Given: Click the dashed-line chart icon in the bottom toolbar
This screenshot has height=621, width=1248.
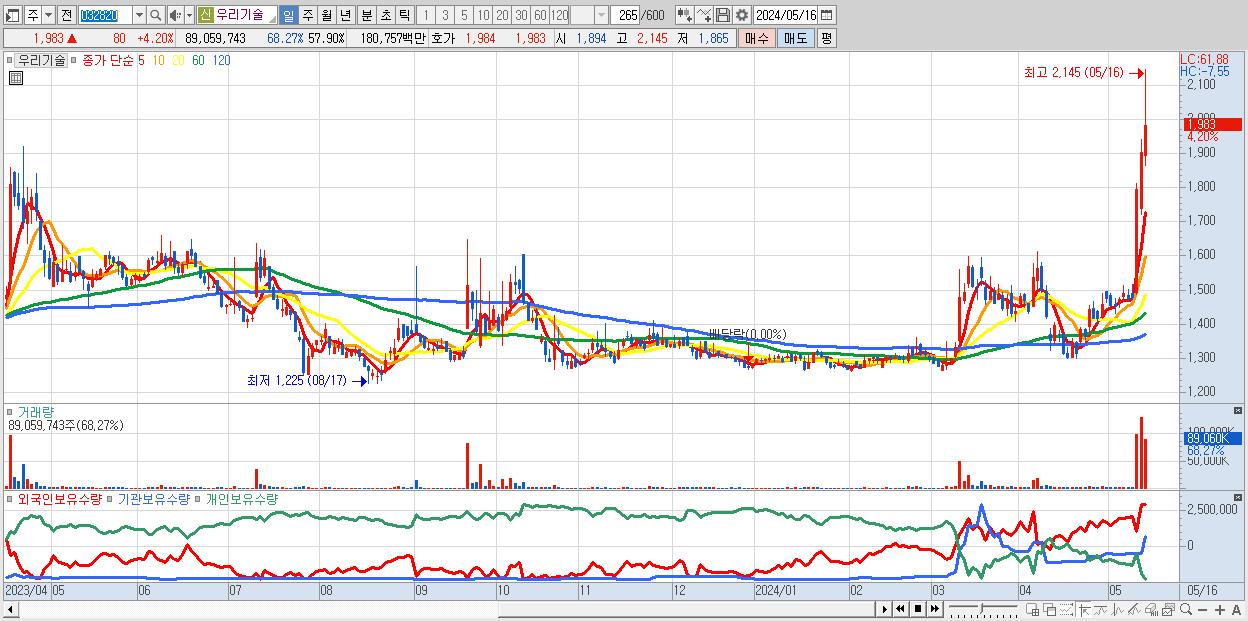Looking at the screenshot, I should 1066,610.
